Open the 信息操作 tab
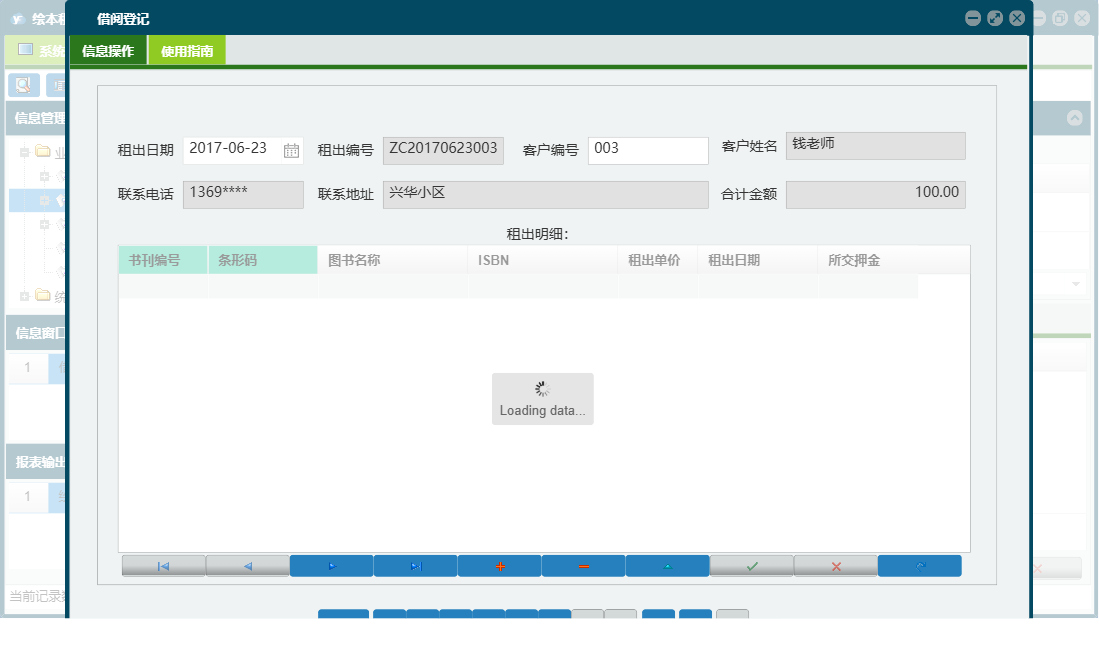The height and width of the screenshot is (655, 1099). (x=107, y=48)
